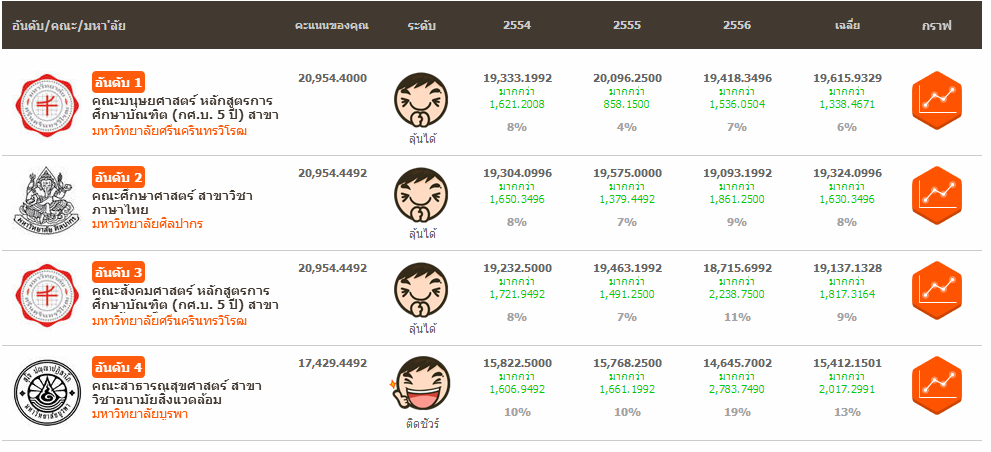
Task: Open มหาวิทยาลัยศิลปากร link
Action: 147,224
